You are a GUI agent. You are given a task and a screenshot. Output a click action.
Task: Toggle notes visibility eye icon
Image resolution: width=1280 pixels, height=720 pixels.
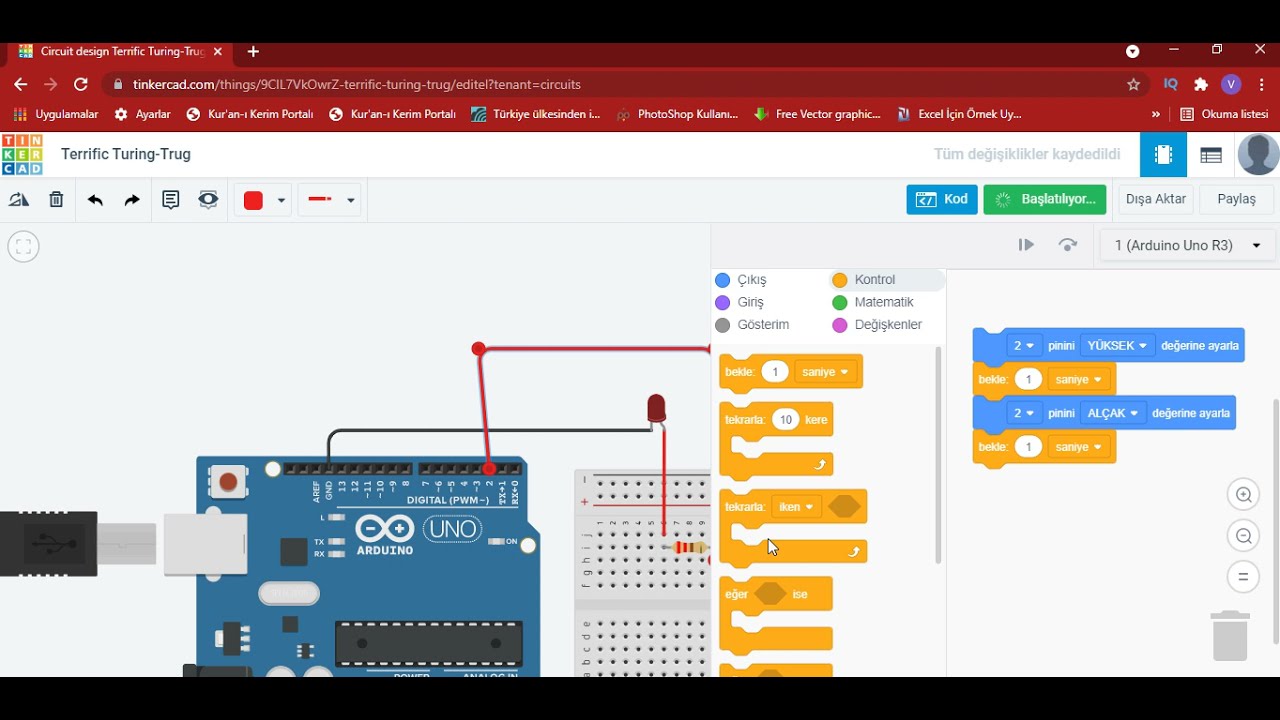(208, 200)
